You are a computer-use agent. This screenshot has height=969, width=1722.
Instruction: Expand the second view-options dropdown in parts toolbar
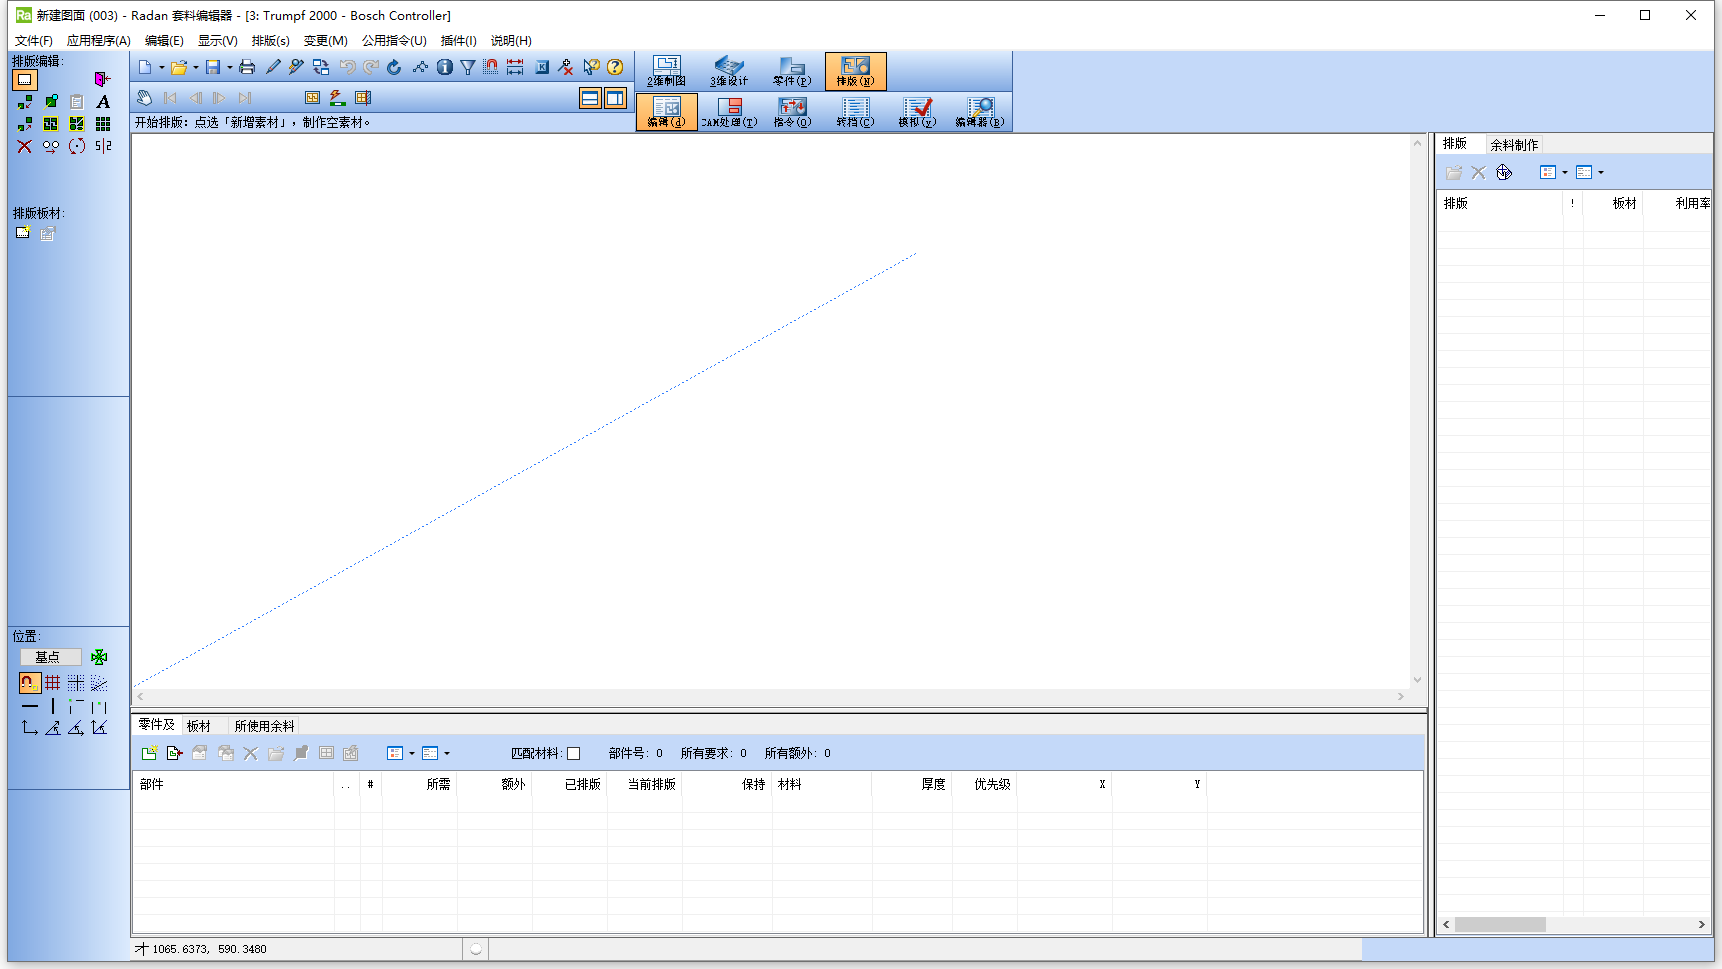click(447, 754)
